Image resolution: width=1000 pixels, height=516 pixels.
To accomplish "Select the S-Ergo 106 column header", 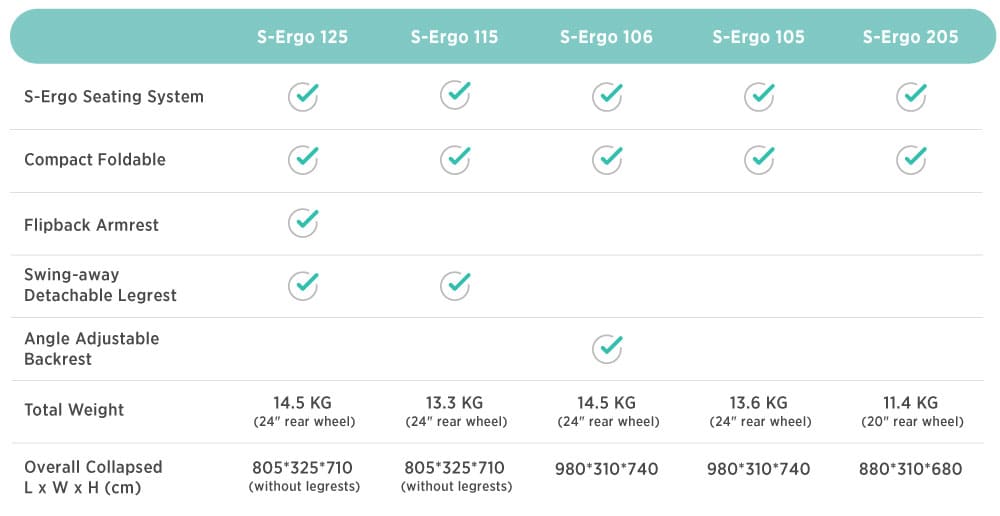I will pyautogui.click(x=606, y=37).
